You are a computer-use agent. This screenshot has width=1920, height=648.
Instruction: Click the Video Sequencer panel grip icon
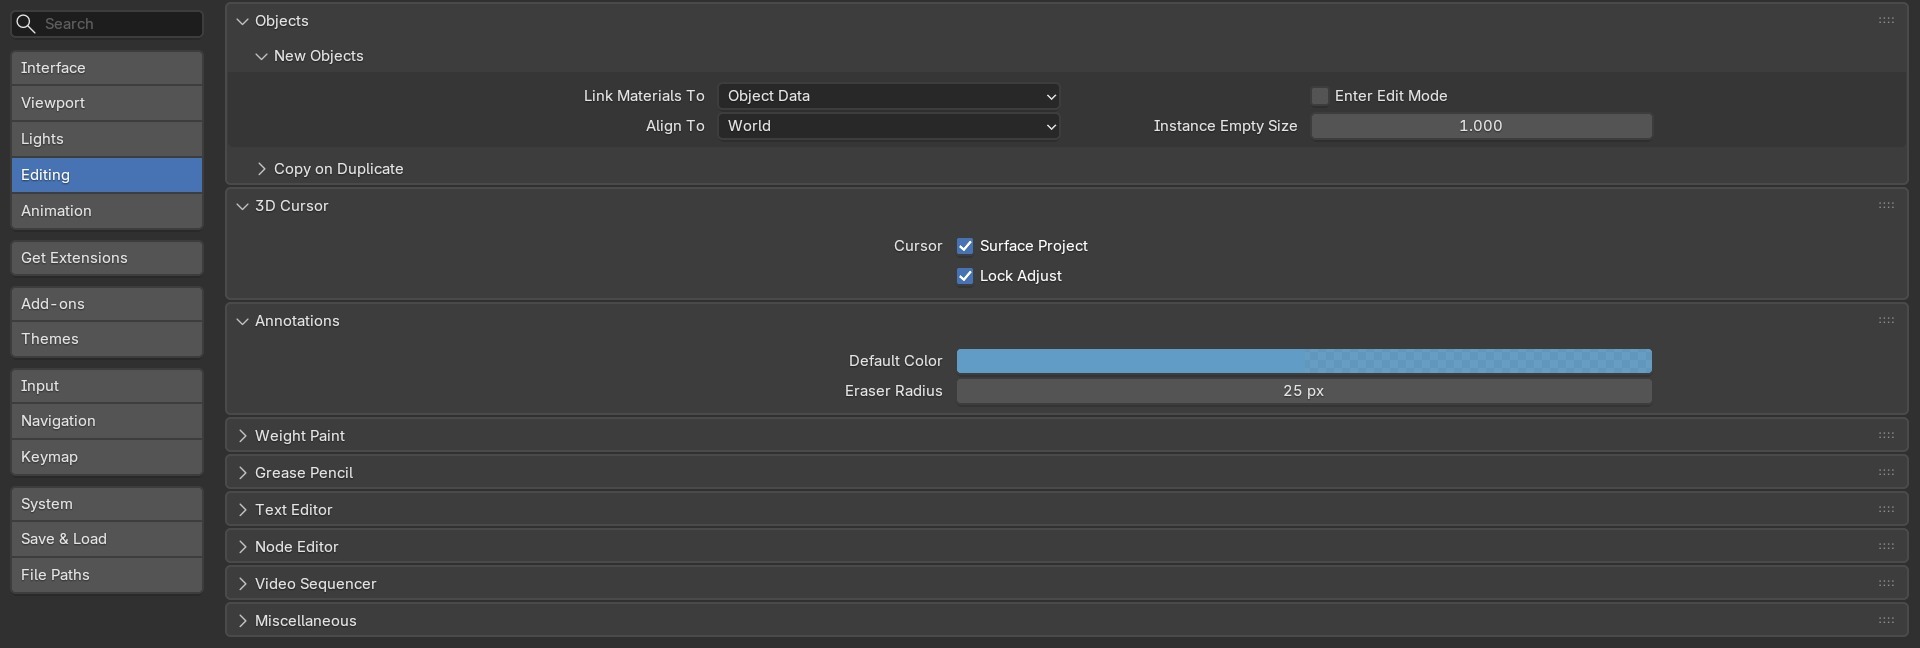click(1886, 583)
